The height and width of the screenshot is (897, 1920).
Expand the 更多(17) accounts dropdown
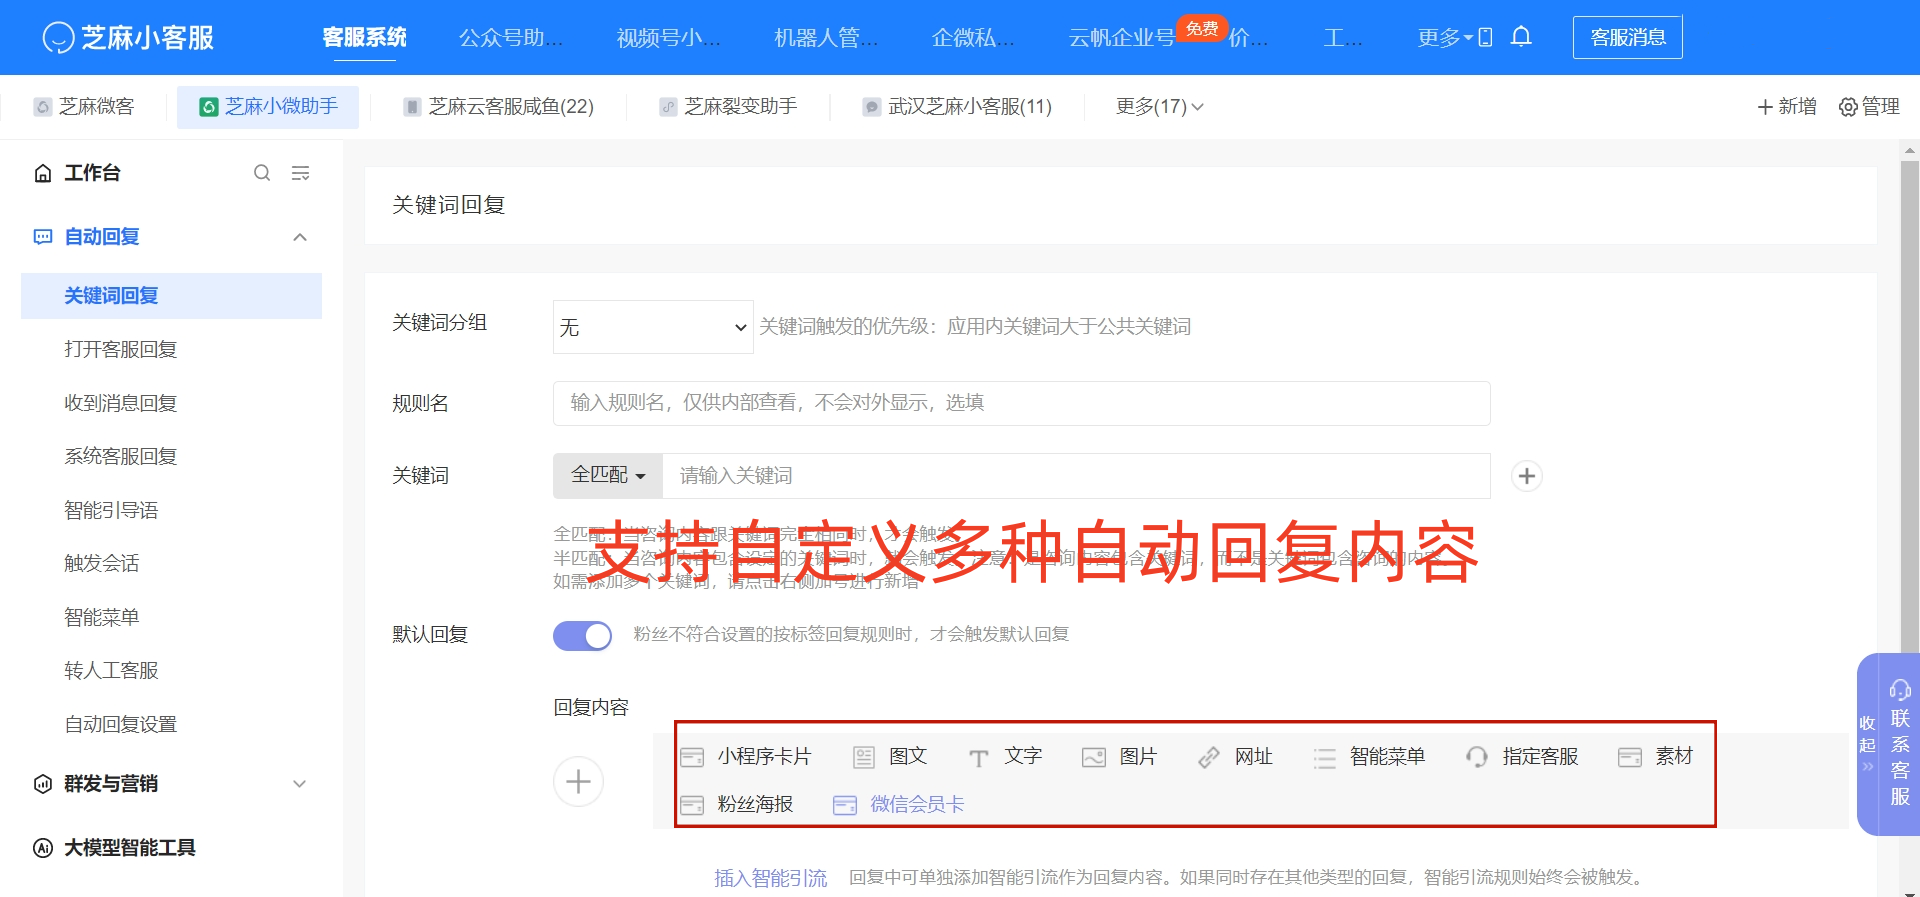pos(1159,107)
